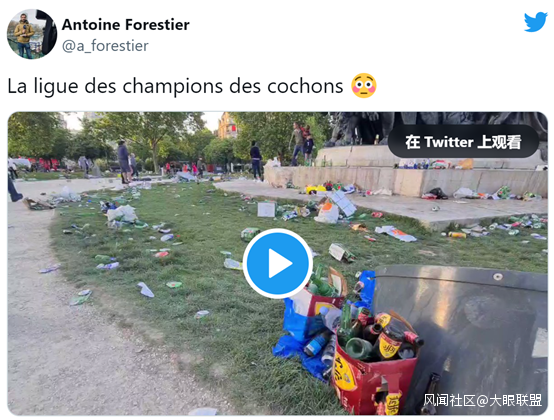Play the embedded tweet video

(x=278, y=263)
